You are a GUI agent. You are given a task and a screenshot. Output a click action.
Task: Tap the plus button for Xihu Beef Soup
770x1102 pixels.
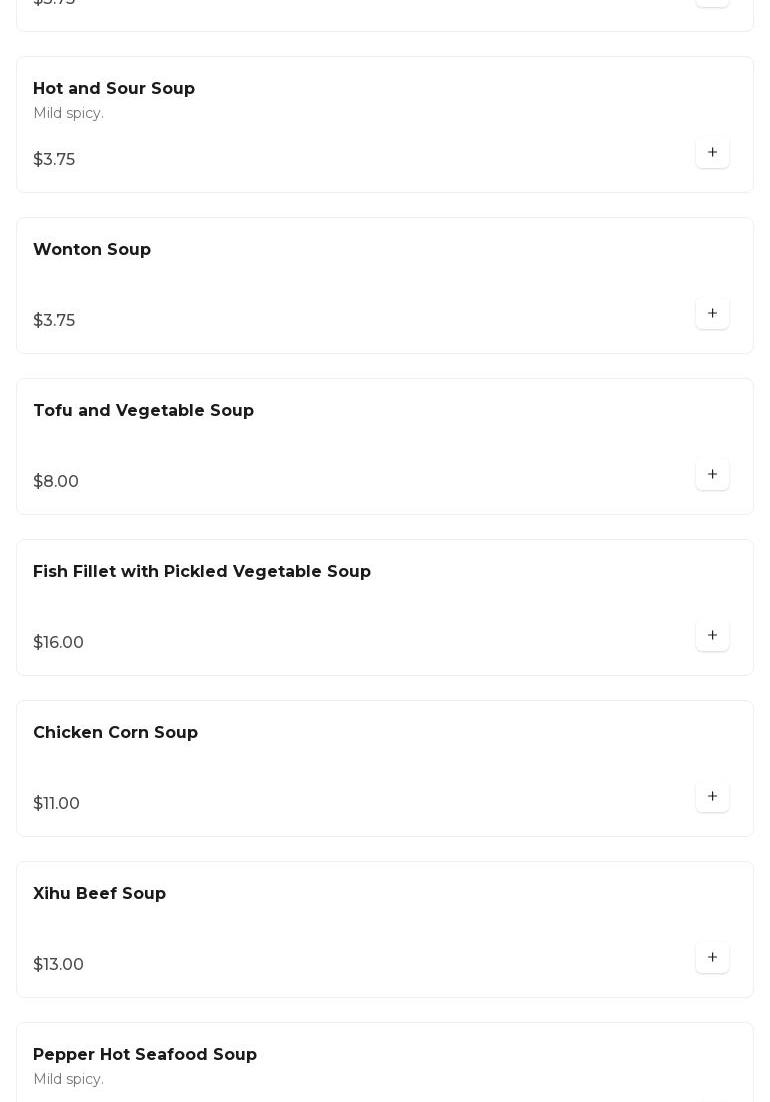712,958
